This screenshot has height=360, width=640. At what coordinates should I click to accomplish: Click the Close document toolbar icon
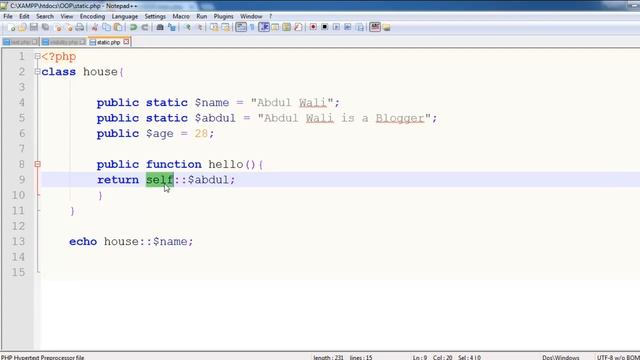[58, 27]
